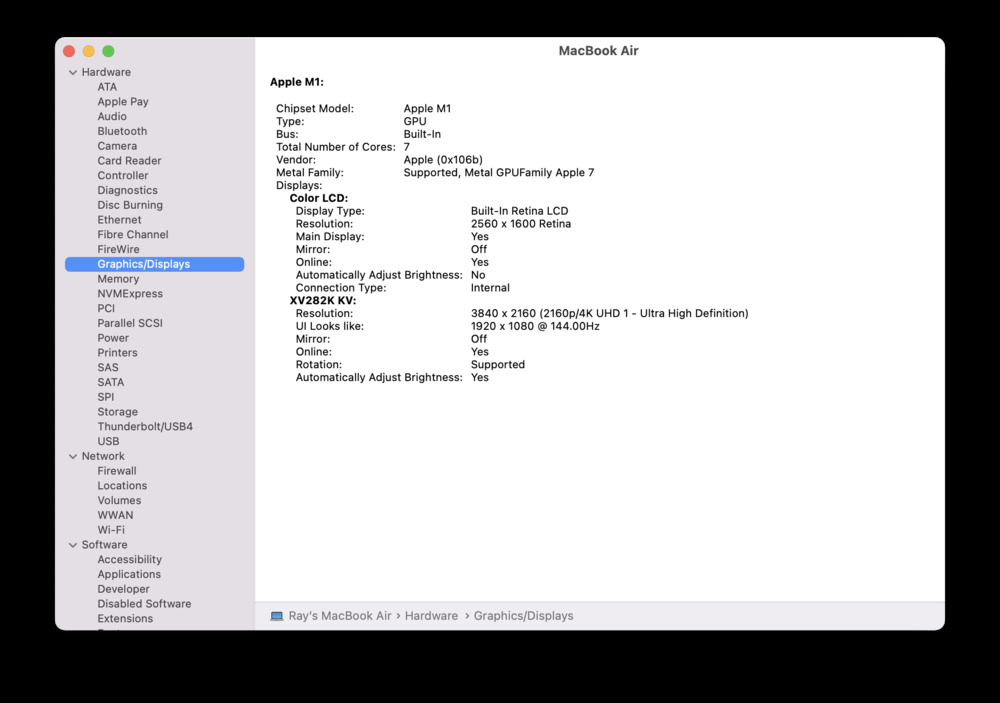Click the laptop icon in the path bar
Image resolution: width=1000 pixels, height=703 pixels.
[277, 616]
